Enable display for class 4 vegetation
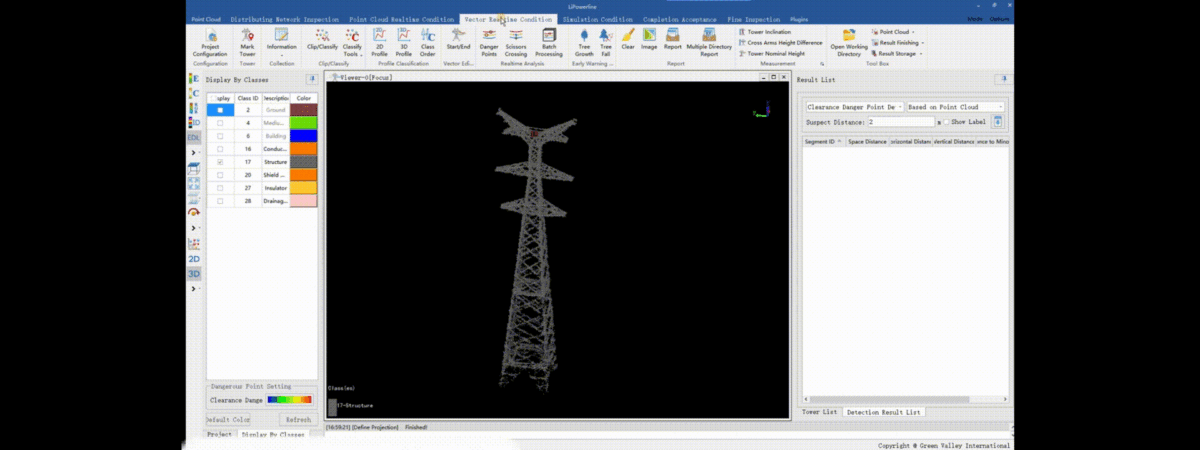Image resolution: width=1200 pixels, height=450 pixels. [x=220, y=123]
